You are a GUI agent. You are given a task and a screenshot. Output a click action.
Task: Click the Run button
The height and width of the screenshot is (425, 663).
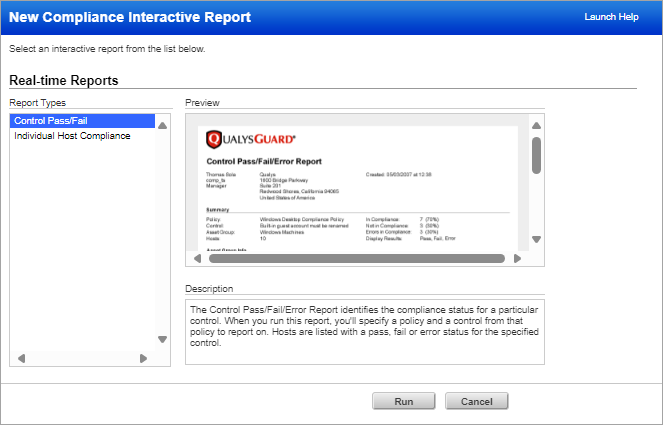[x=404, y=401]
